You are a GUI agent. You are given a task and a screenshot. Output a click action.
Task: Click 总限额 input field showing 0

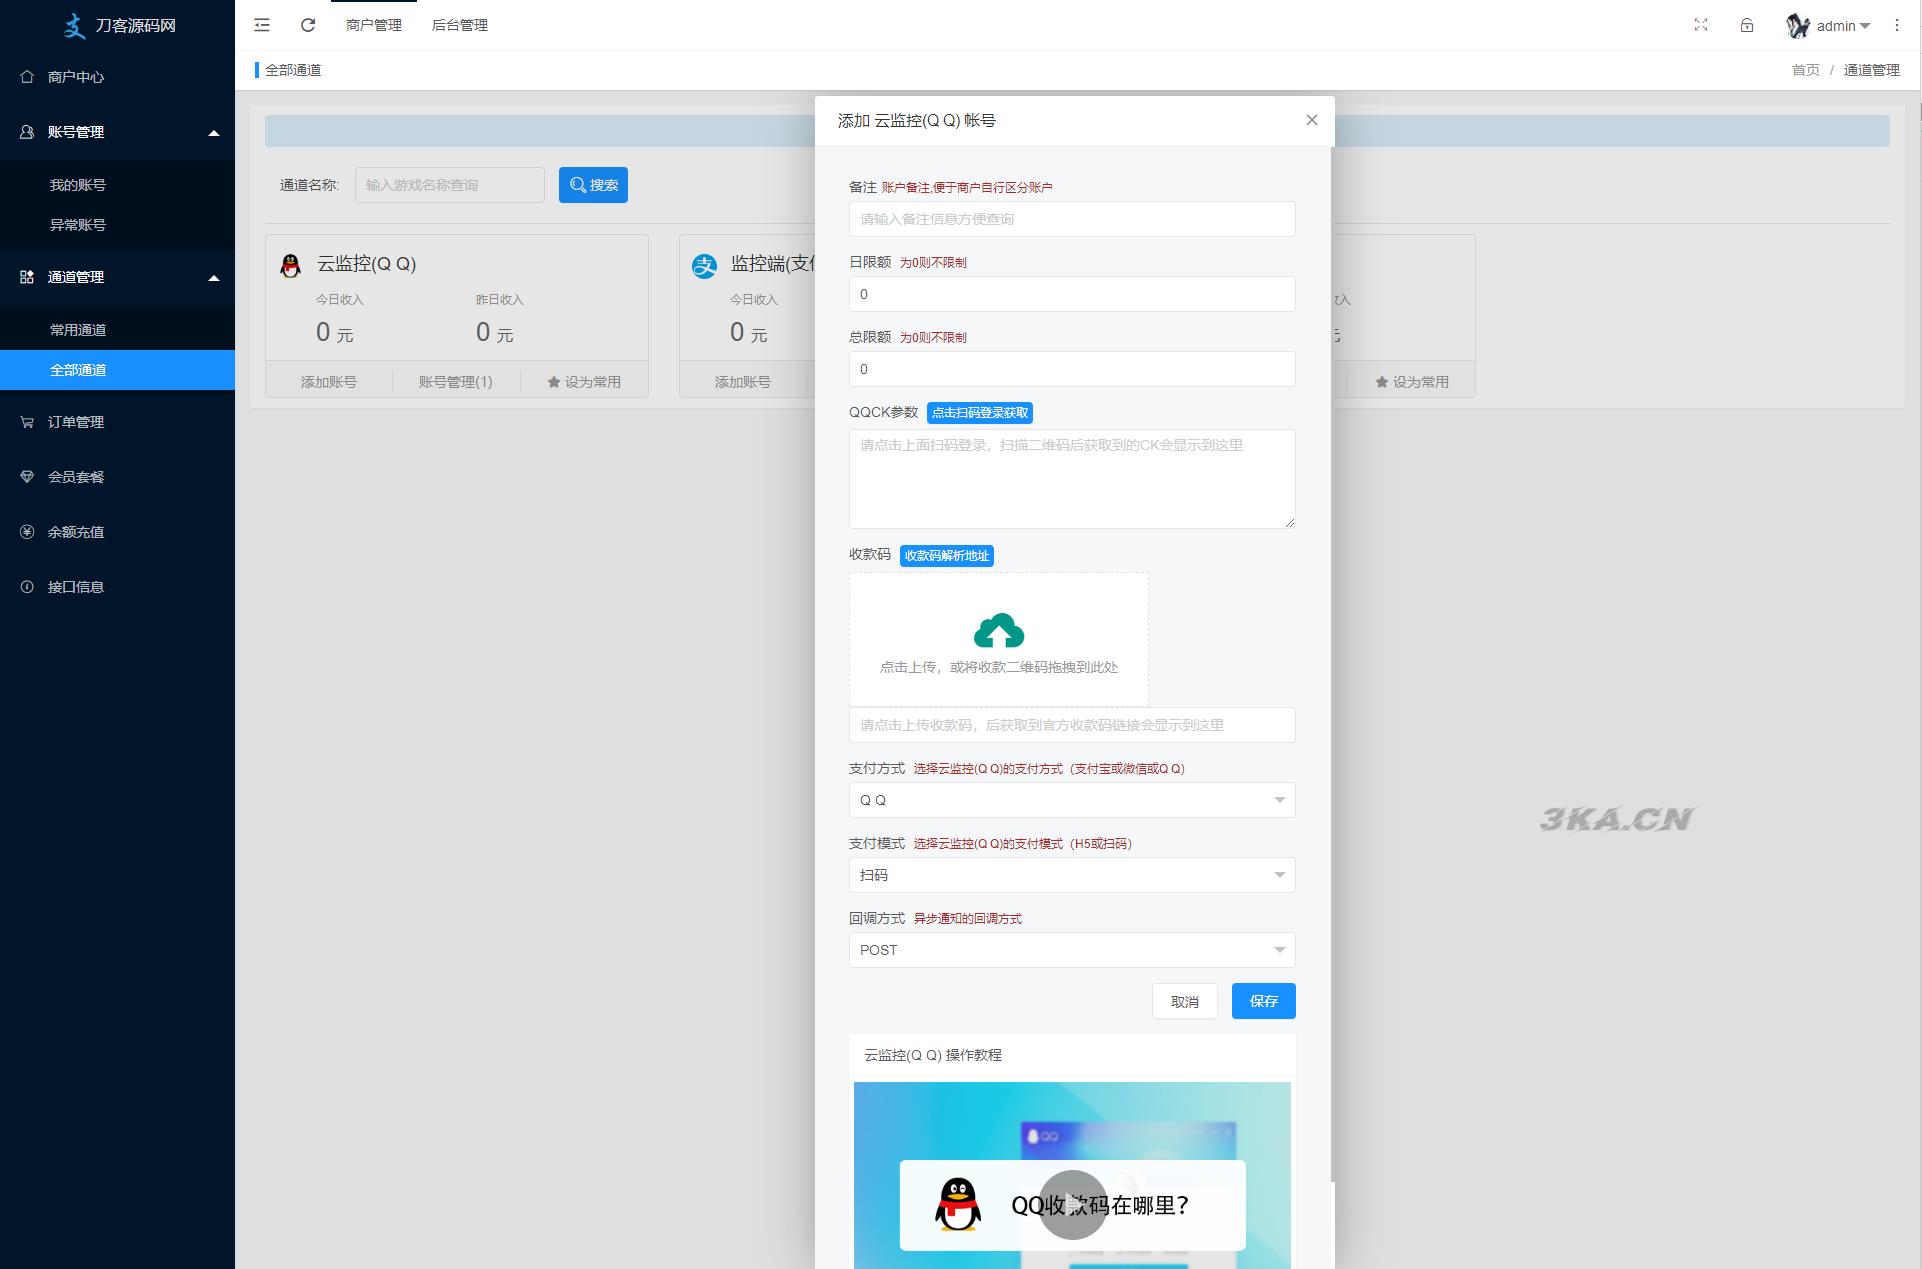click(x=1072, y=370)
